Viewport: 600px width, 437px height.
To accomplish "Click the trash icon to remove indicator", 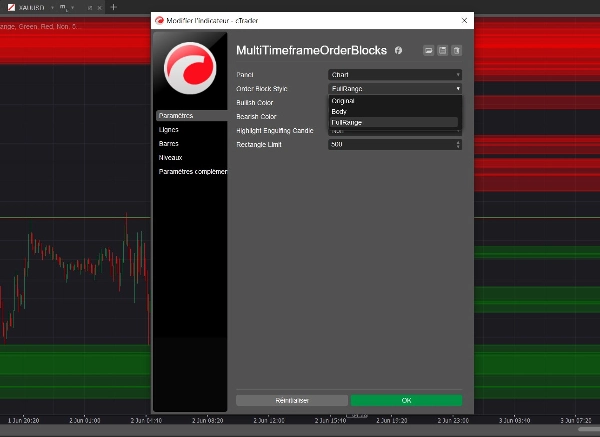I will click(x=457, y=51).
